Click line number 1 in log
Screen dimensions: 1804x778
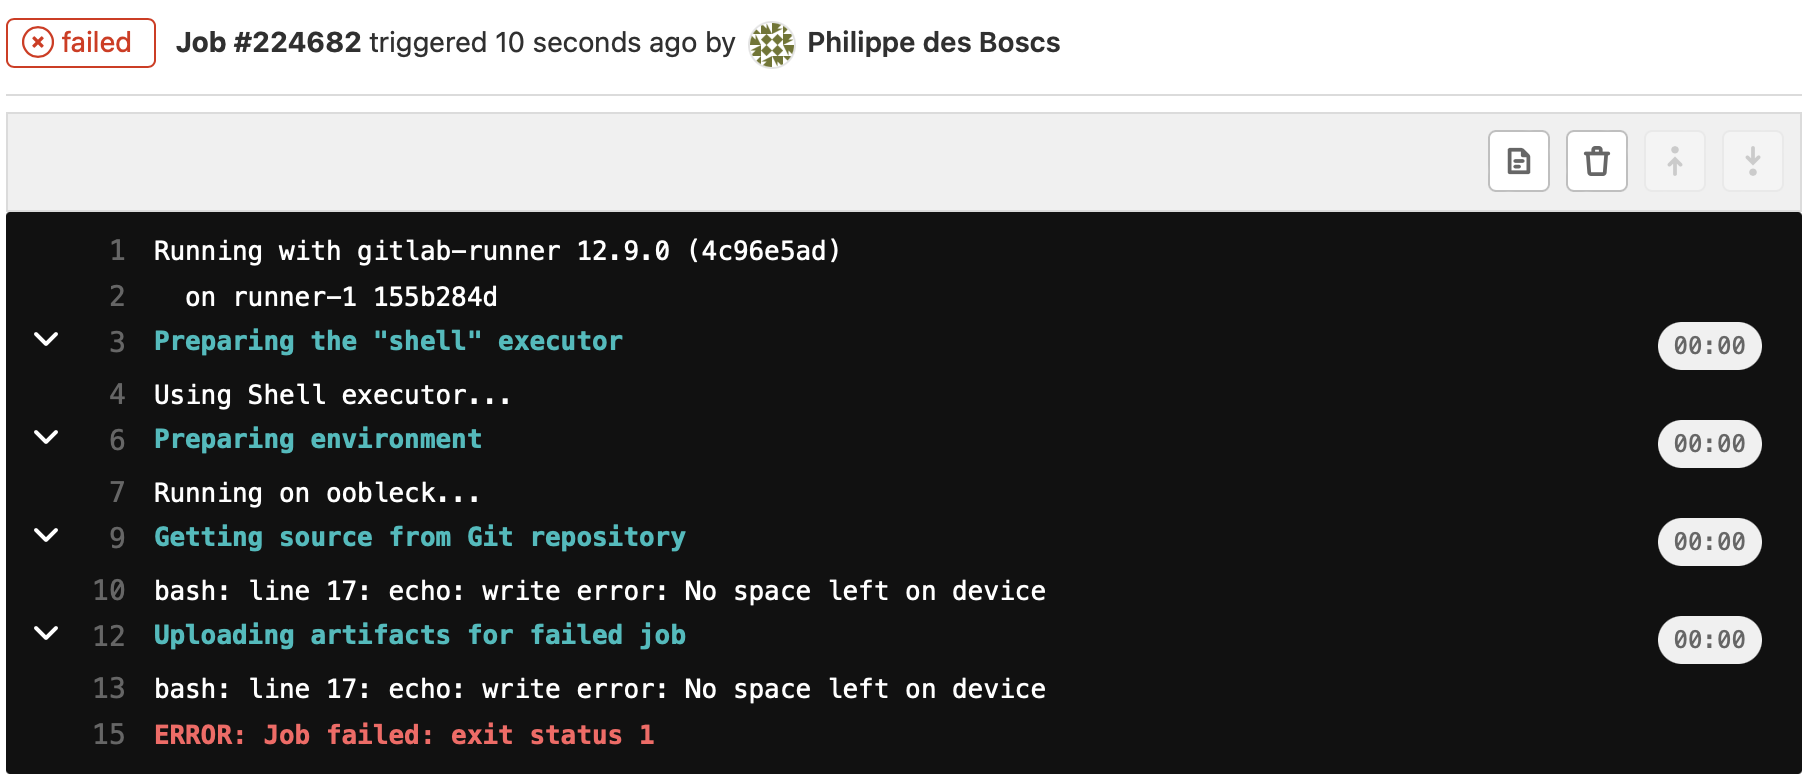click(x=117, y=250)
